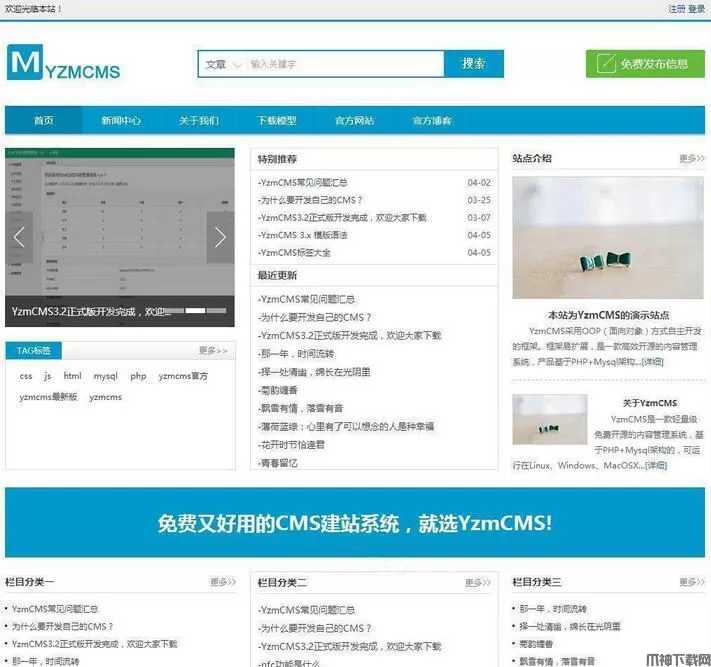Go to the 新闻中心 menu item

coord(120,121)
